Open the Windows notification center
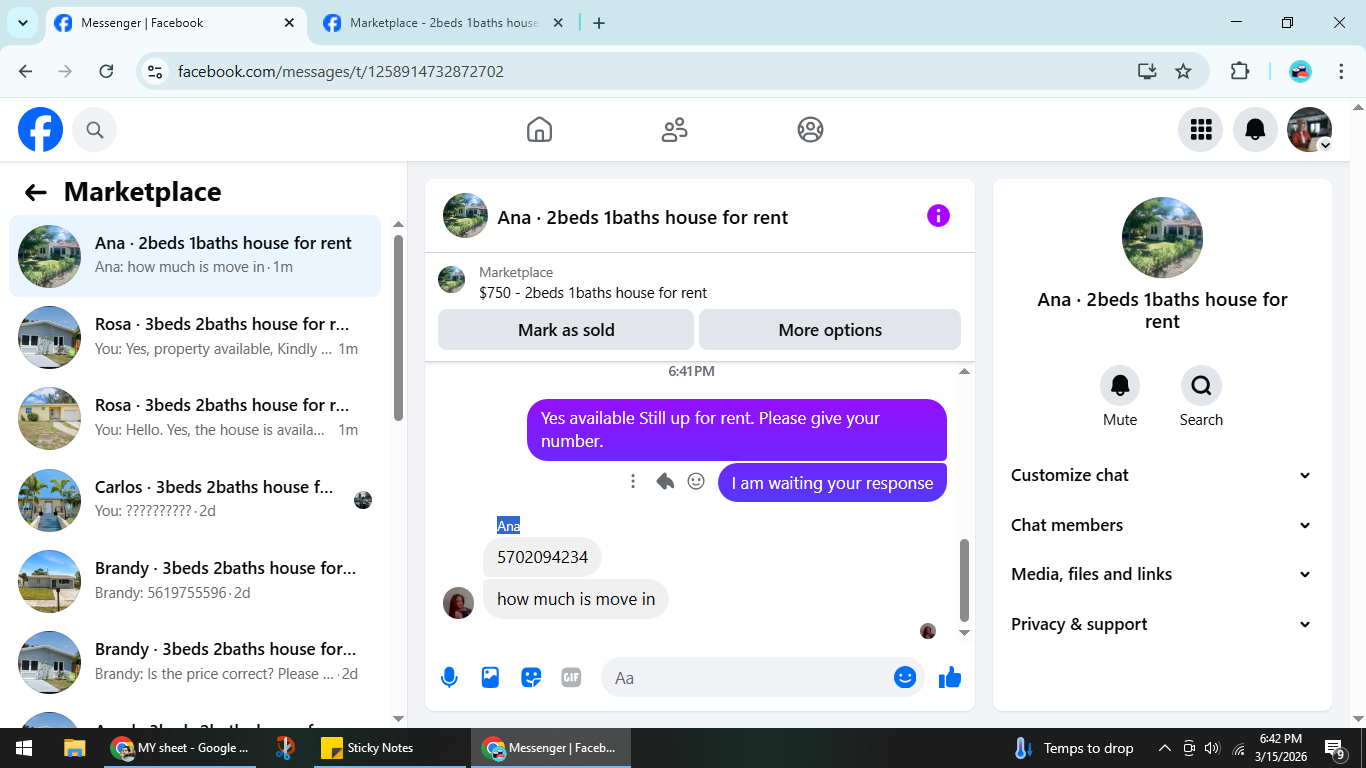1366x768 pixels. 1334,748
